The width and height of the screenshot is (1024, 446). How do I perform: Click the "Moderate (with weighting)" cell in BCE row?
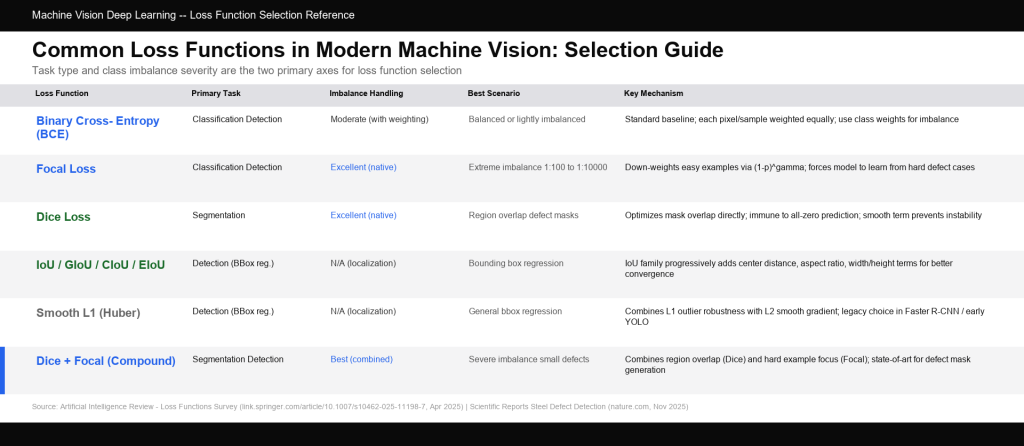click(x=379, y=119)
